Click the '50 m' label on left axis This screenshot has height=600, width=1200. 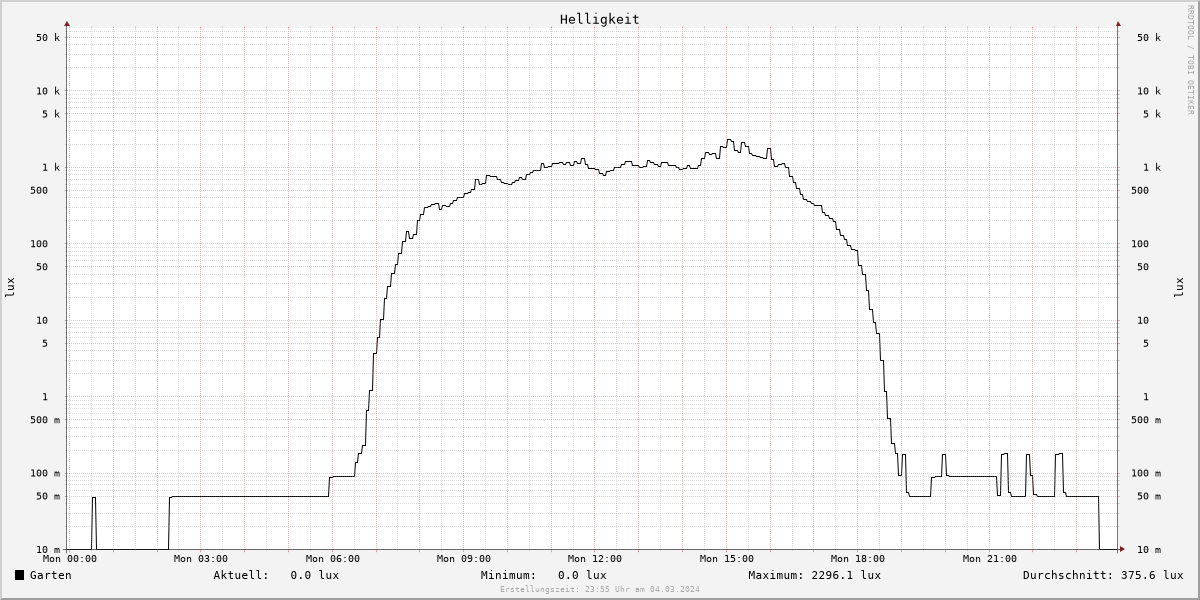pos(48,497)
